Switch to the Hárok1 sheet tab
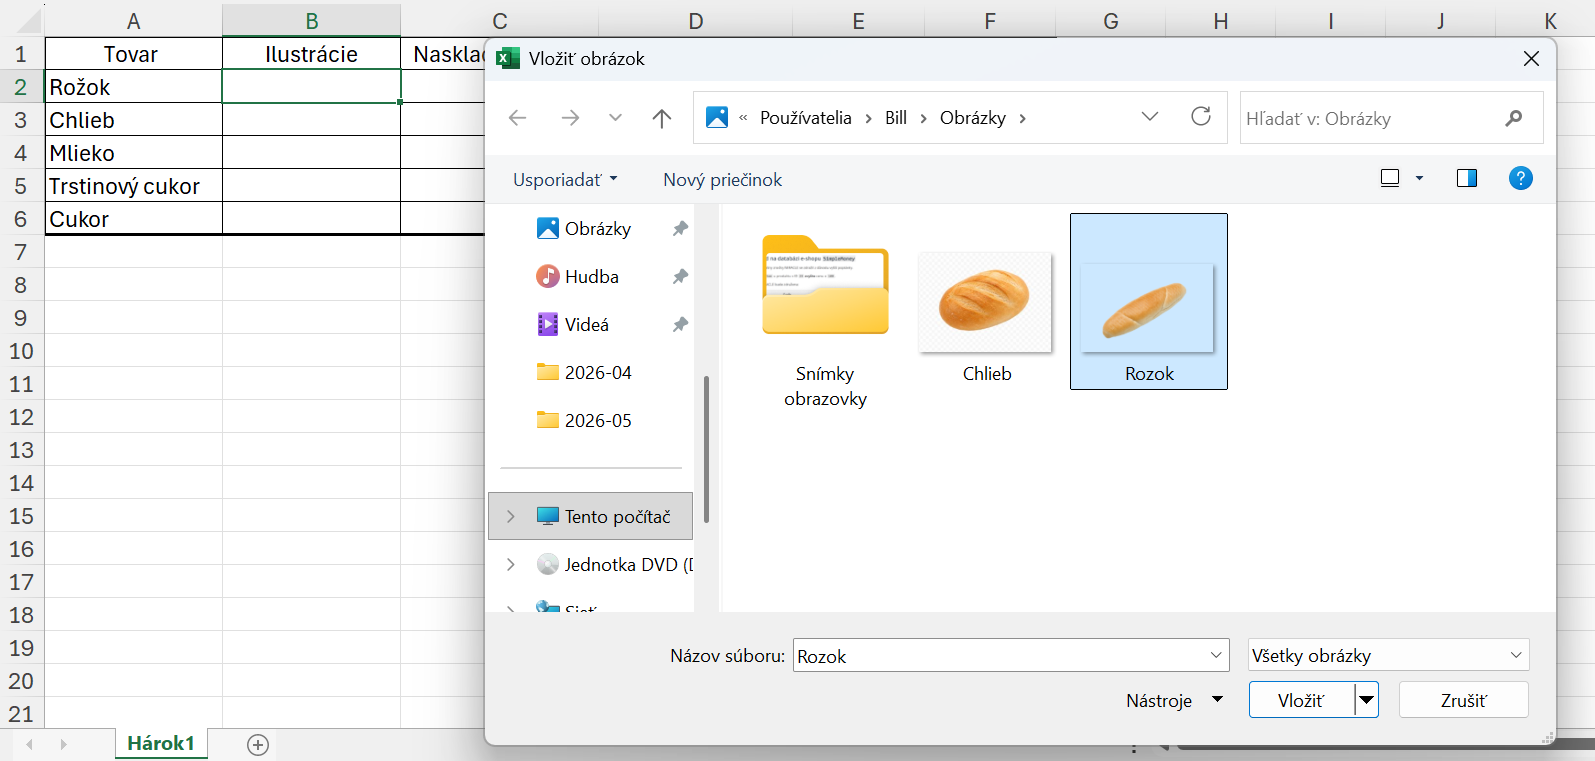The image size is (1595, 761). click(160, 744)
